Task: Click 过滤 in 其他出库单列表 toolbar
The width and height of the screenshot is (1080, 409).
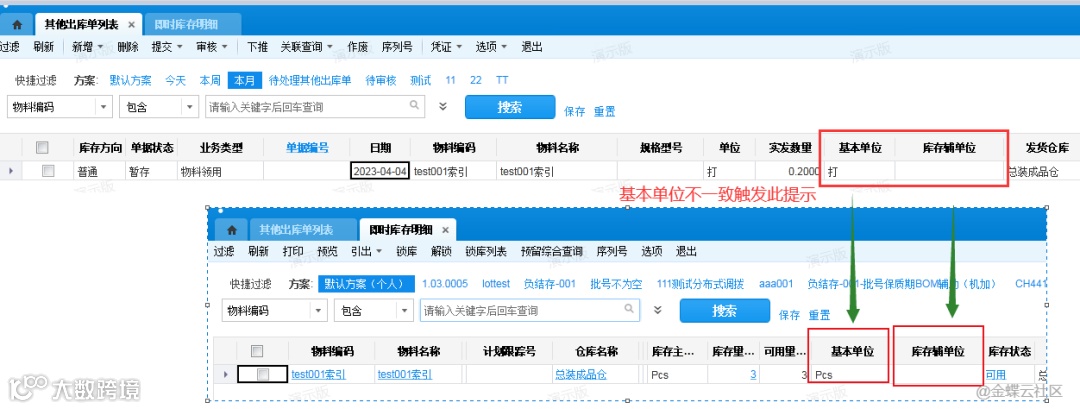Action: pyautogui.click(x=10, y=47)
